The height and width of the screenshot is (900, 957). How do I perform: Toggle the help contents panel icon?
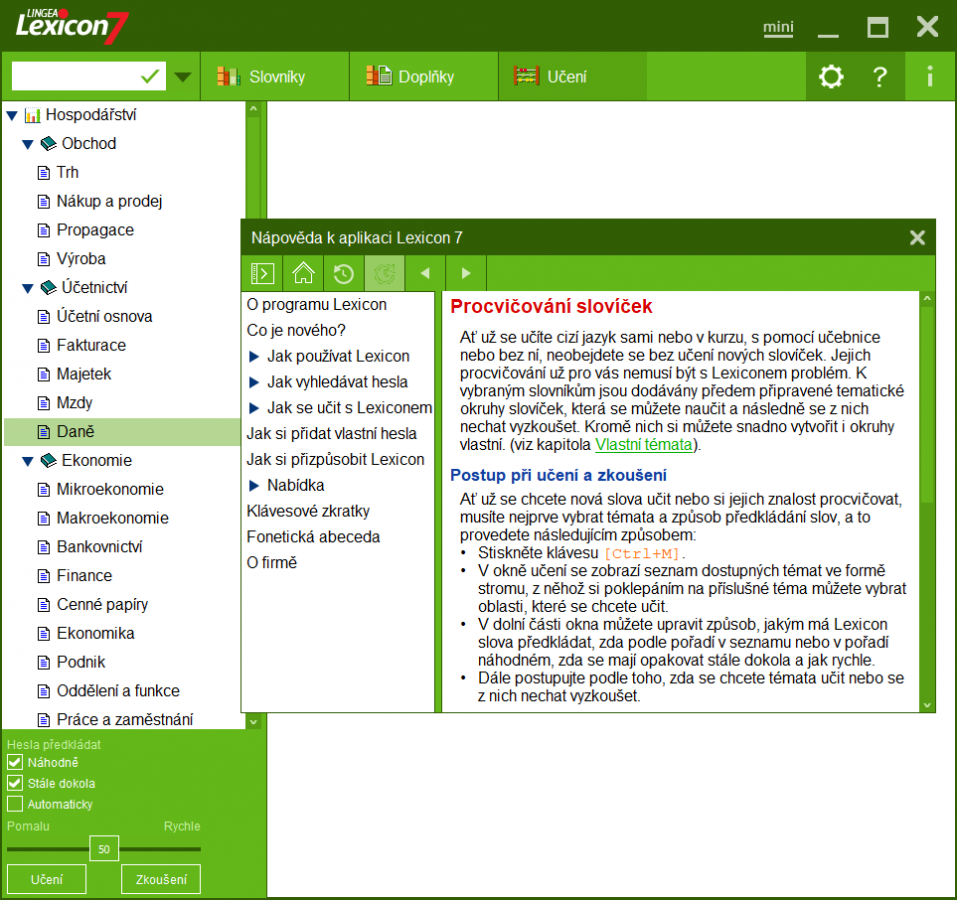click(262, 272)
